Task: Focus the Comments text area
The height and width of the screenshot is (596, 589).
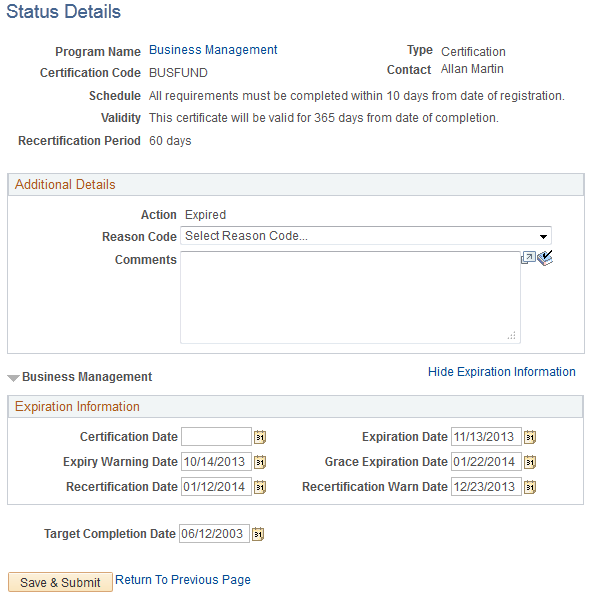Action: point(350,297)
